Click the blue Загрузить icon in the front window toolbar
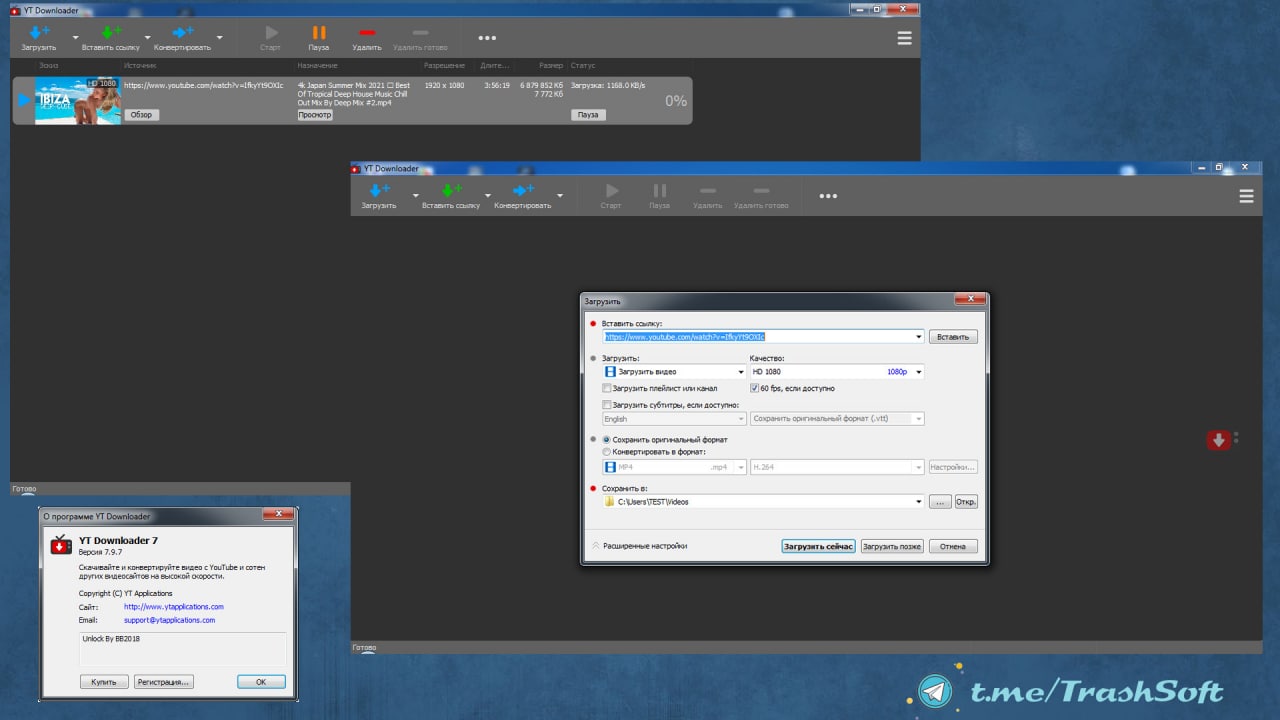This screenshot has height=720, width=1280. (x=379, y=190)
